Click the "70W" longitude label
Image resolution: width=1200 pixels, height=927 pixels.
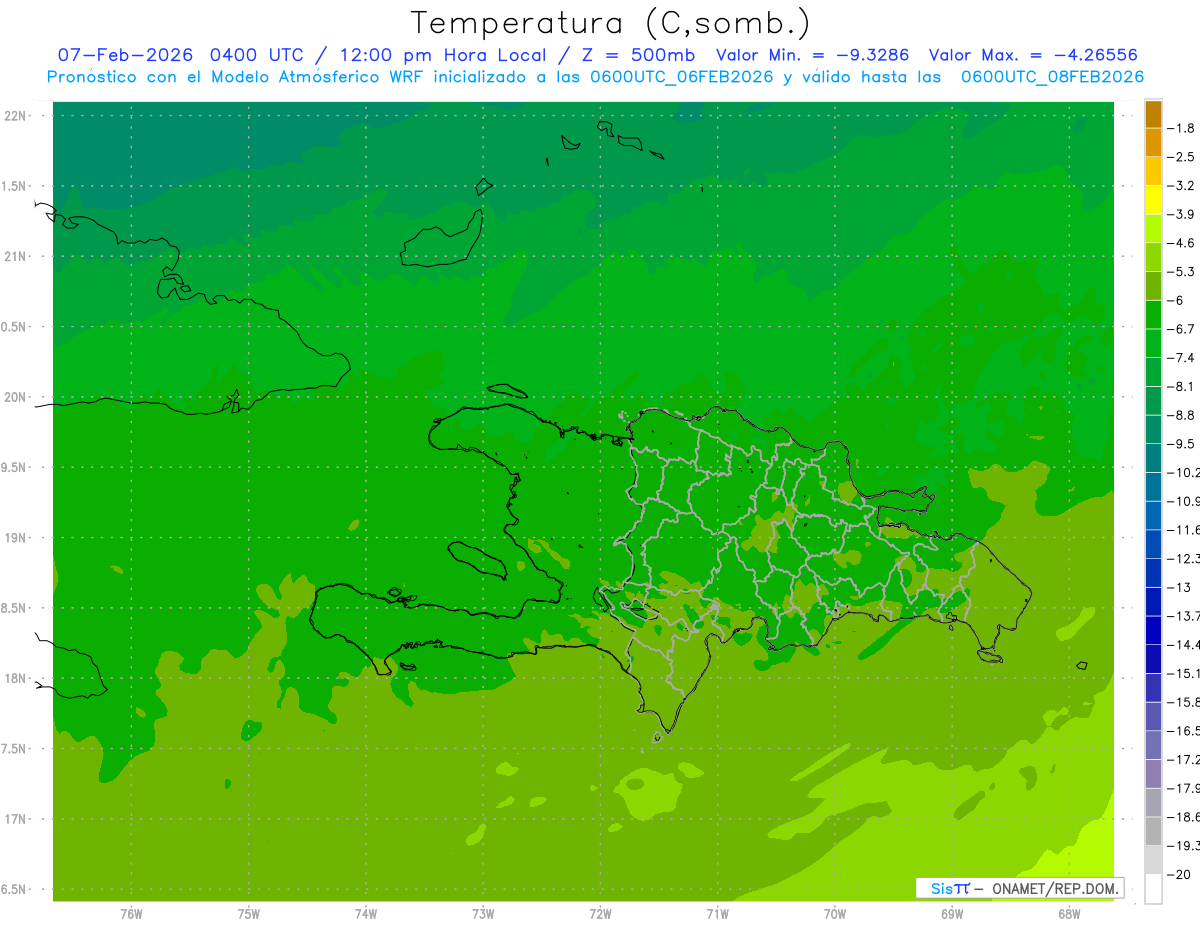pyautogui.click(x=835, y=914)
